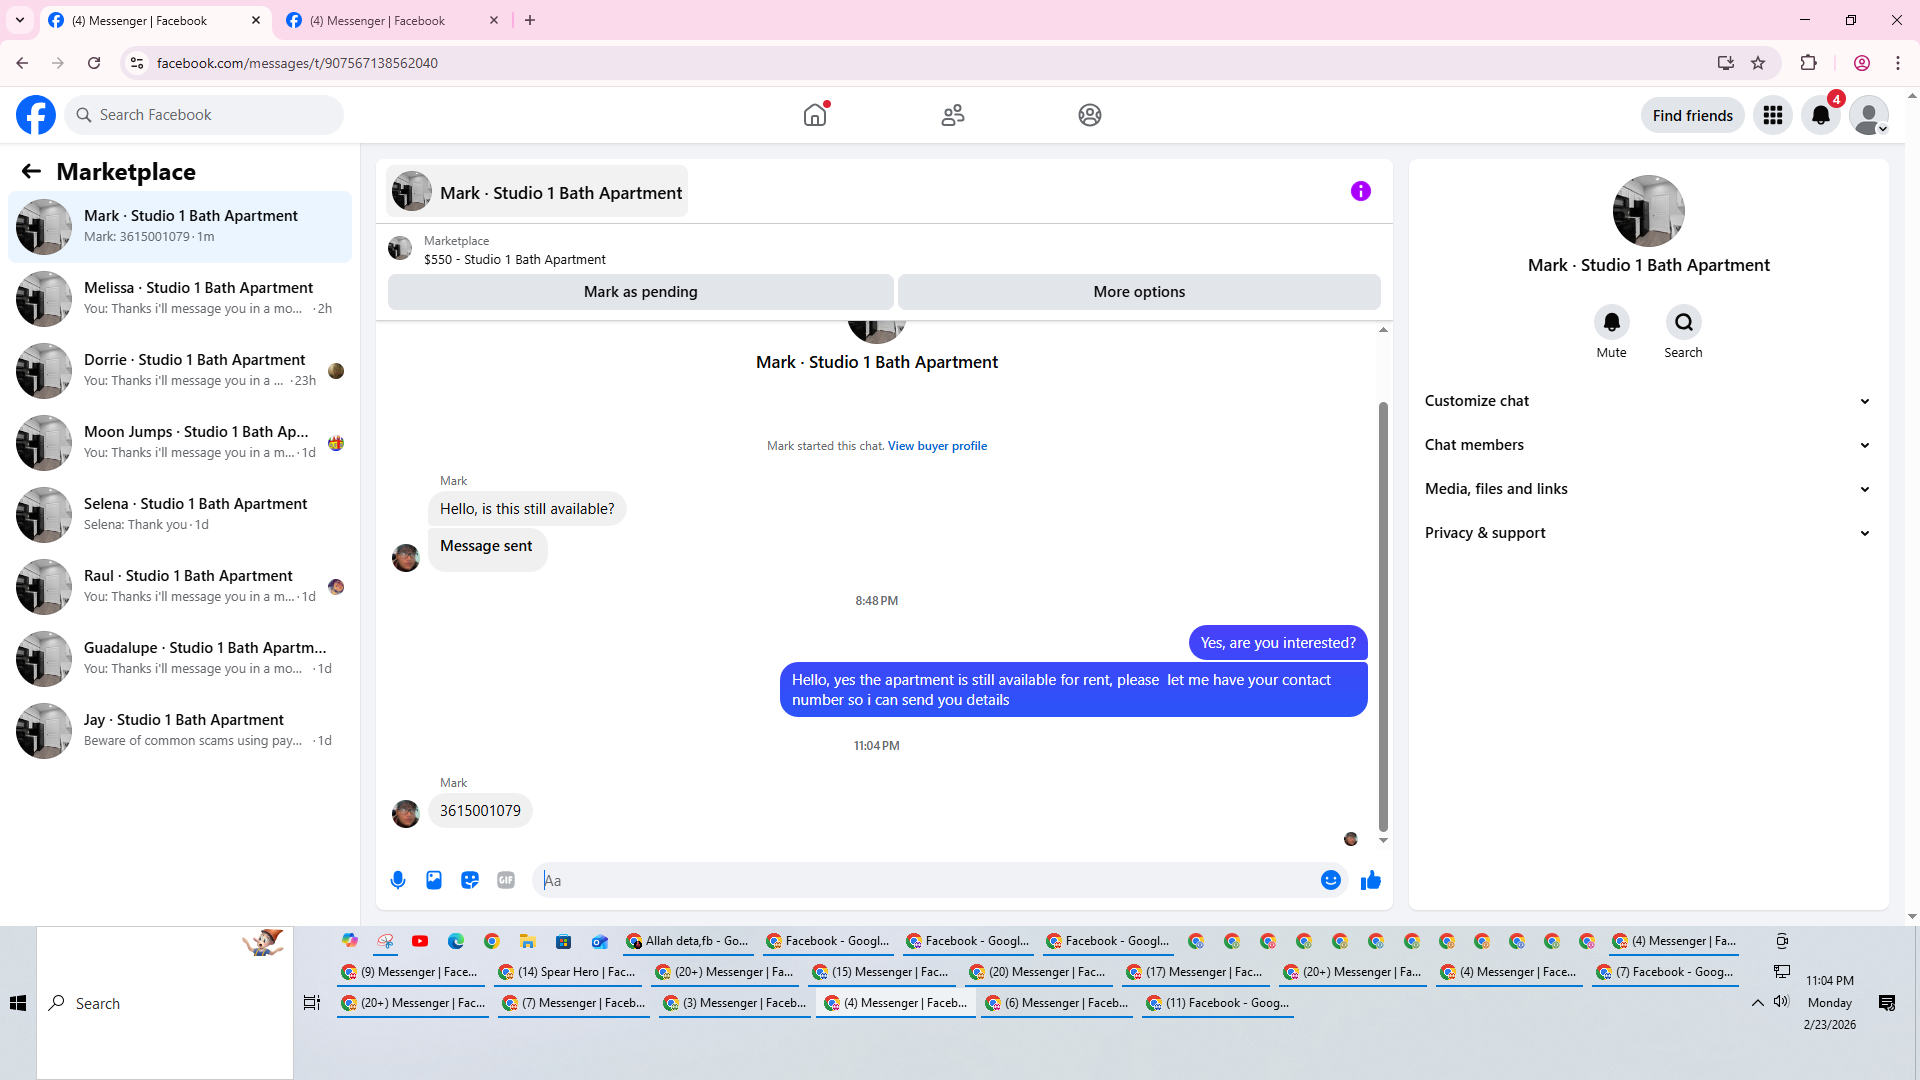Open the sticker picker icon
The width and height of the screenshot is (1920, 1080).
pos(470,880)
